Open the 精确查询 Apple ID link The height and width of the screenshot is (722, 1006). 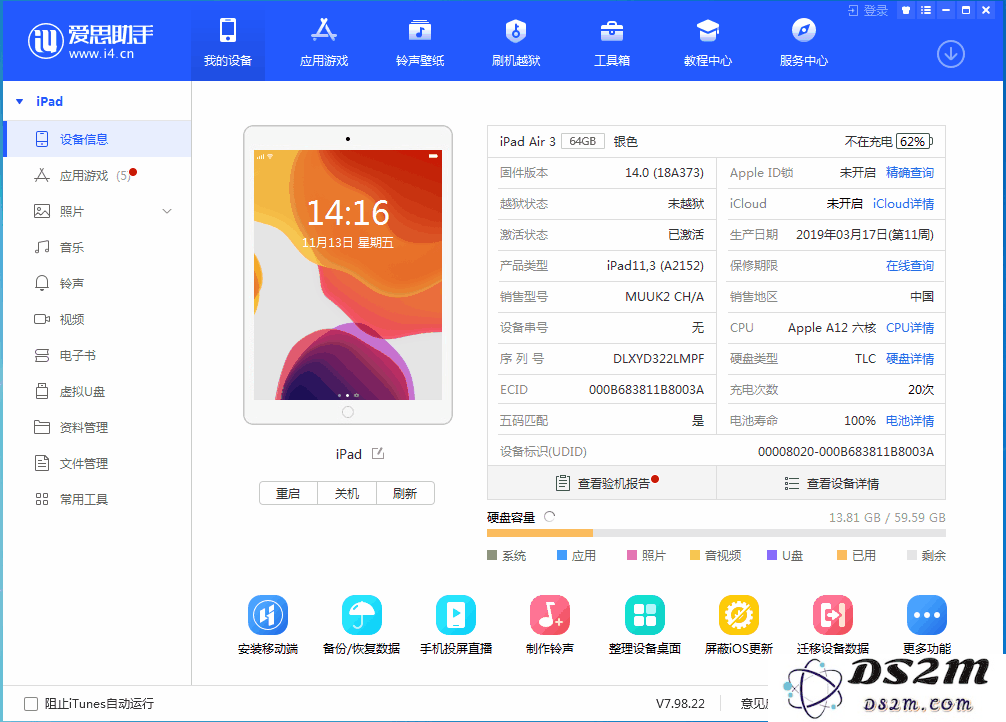[910, 173]
